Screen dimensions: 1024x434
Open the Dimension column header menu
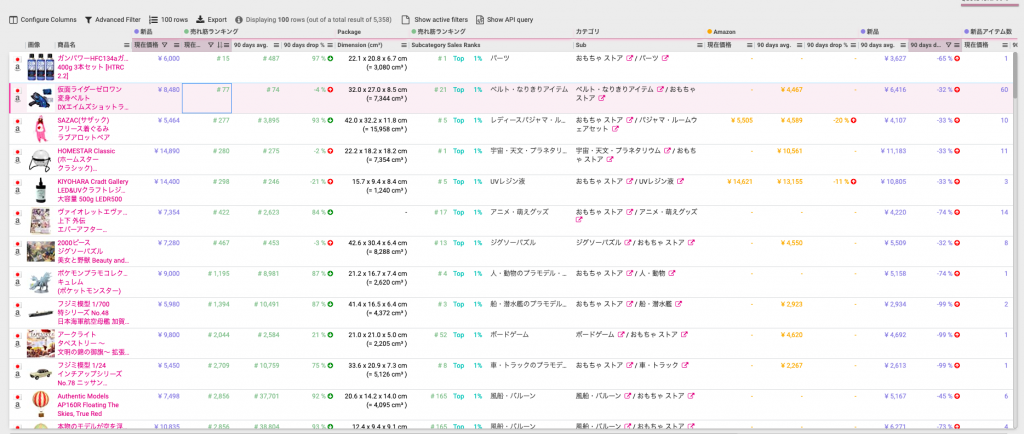coord(404,45)
